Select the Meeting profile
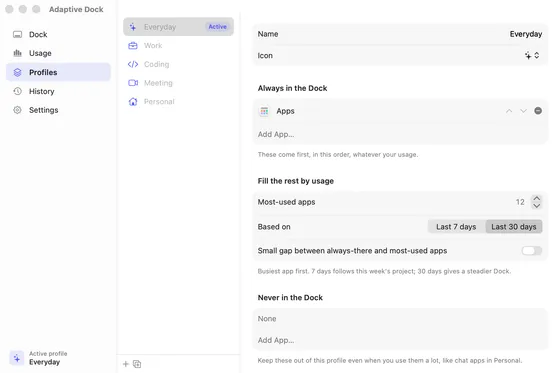The height and width of the screenshot is (373, 560). (x=178, y=83)
